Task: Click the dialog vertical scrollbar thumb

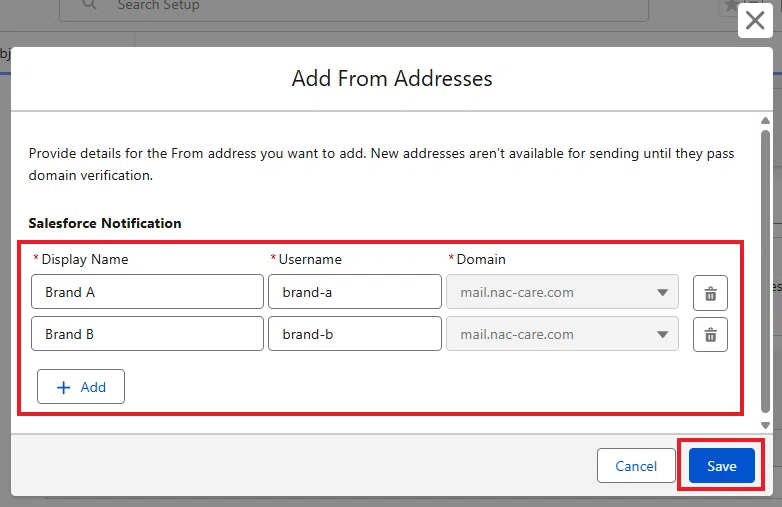Action: tap(766, 271)
